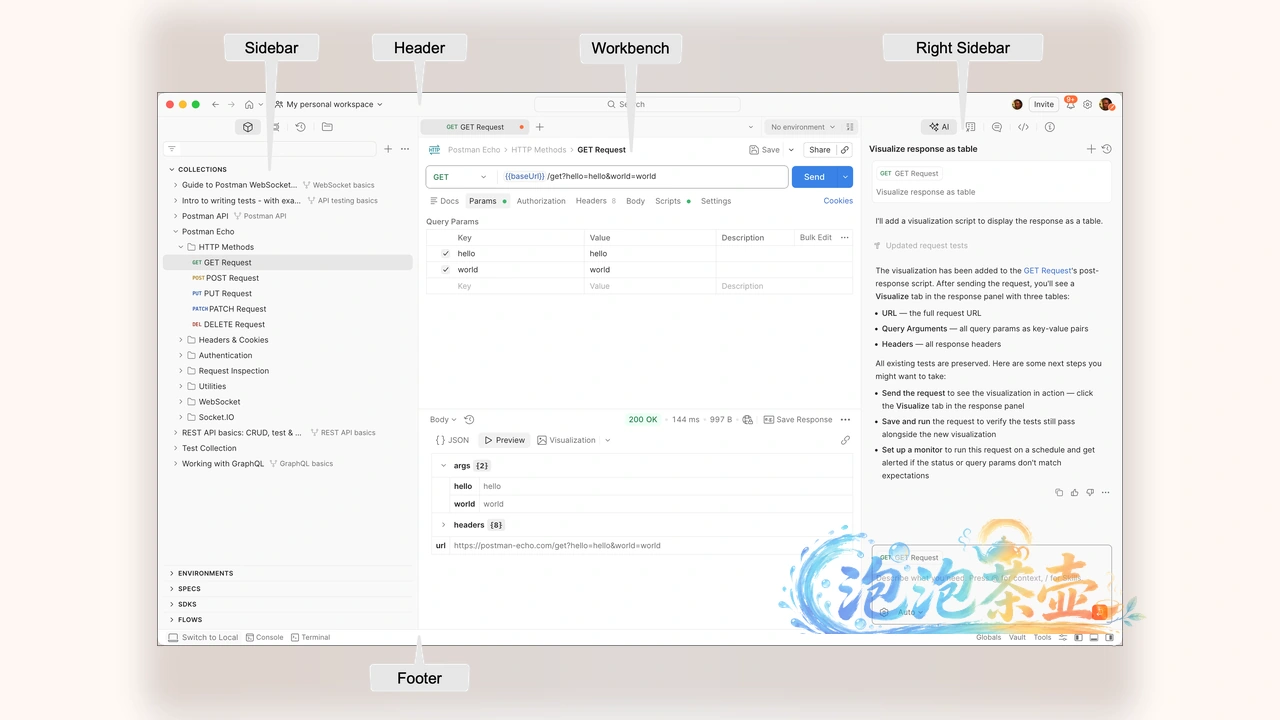Click the Send button
The height and width of the screenshot is (720, 1280).
pos(815,177)
